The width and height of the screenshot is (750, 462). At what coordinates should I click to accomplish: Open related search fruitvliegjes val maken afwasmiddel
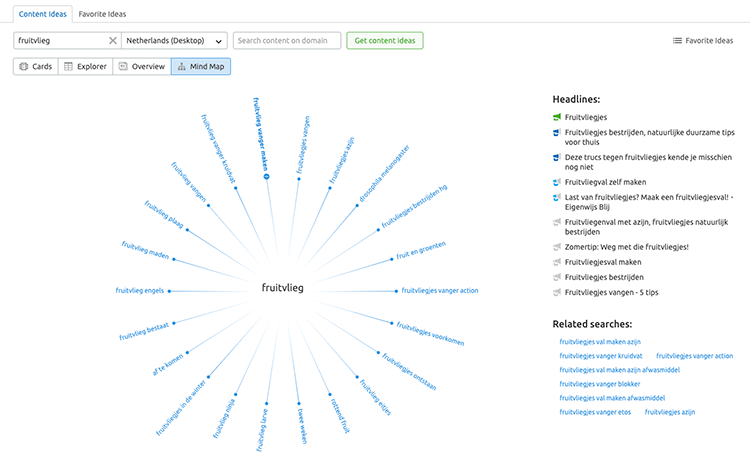coord(612,398)
